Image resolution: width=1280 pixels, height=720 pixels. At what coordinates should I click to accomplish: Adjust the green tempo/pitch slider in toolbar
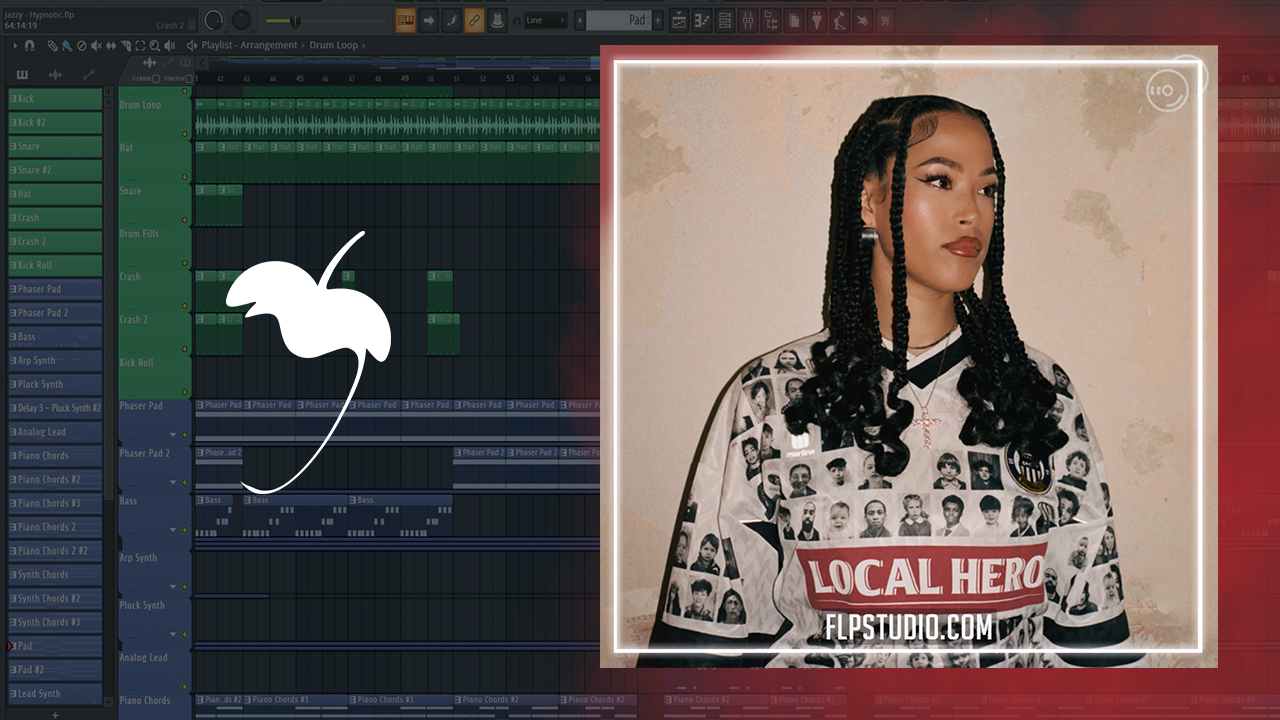pyautogui.click(x=295, y=21)
